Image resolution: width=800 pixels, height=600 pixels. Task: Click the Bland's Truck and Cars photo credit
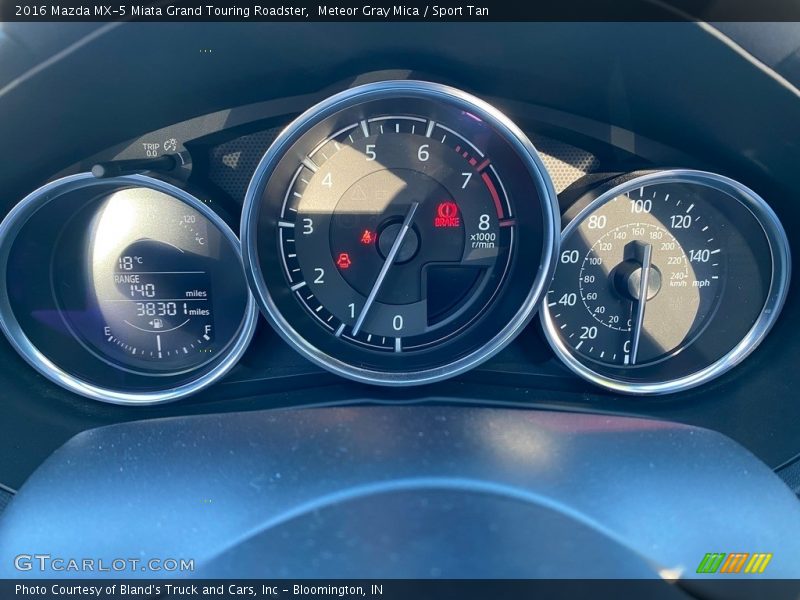click(x=199, y=590)
